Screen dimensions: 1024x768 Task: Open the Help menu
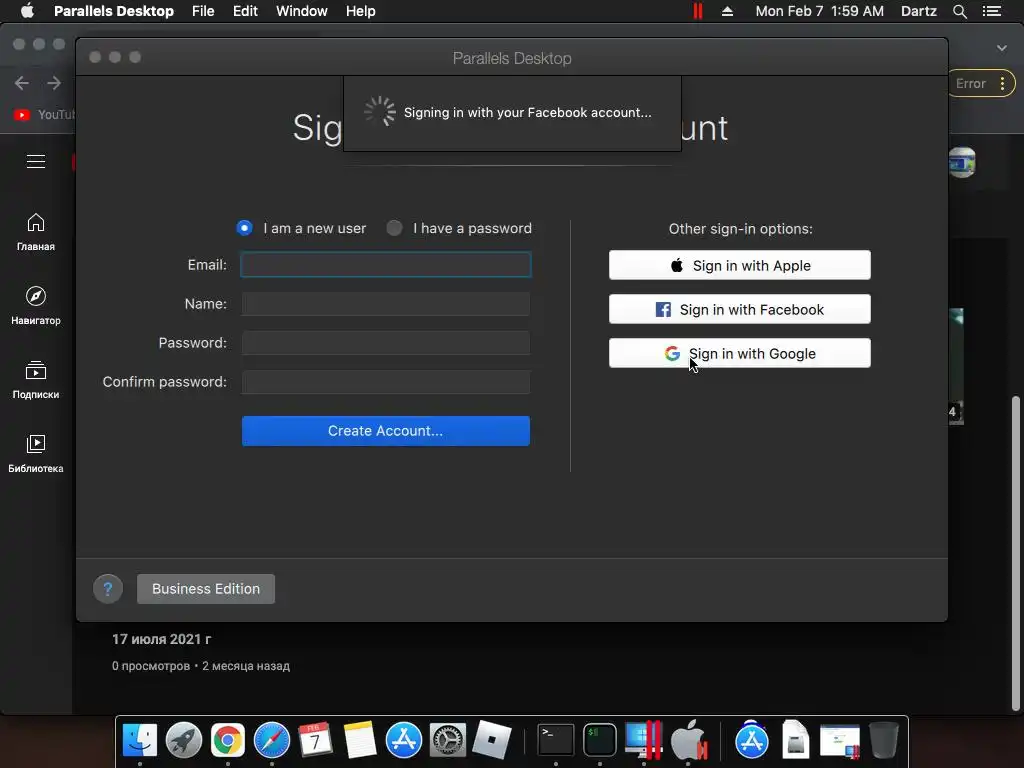point(360,11)
